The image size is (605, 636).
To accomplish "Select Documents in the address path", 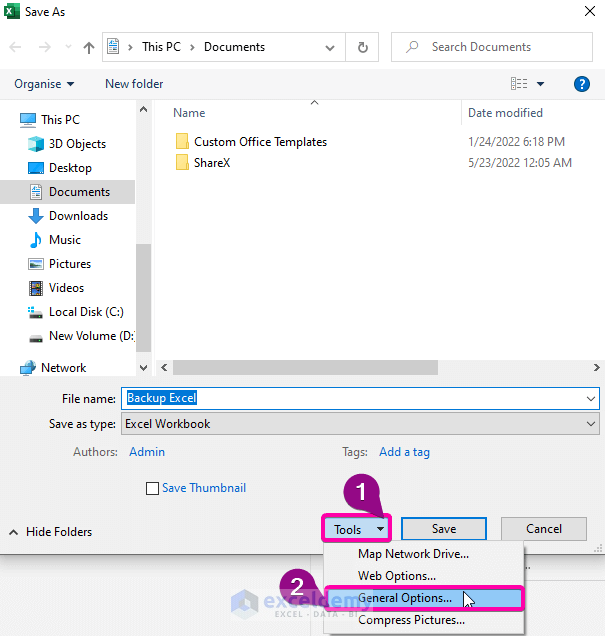I will (234, 47).
